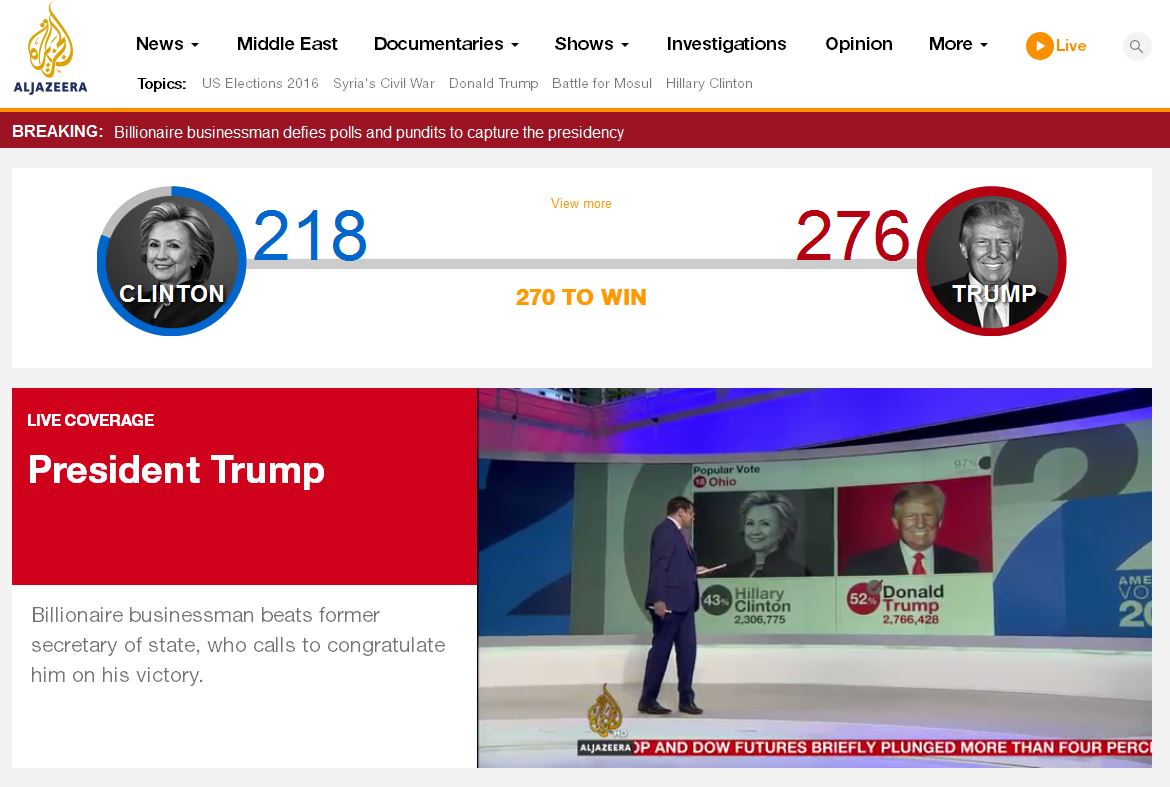Click the BREAKING label
The image size is (1170, 787).
pyautogui.click(x=57, y=131)
